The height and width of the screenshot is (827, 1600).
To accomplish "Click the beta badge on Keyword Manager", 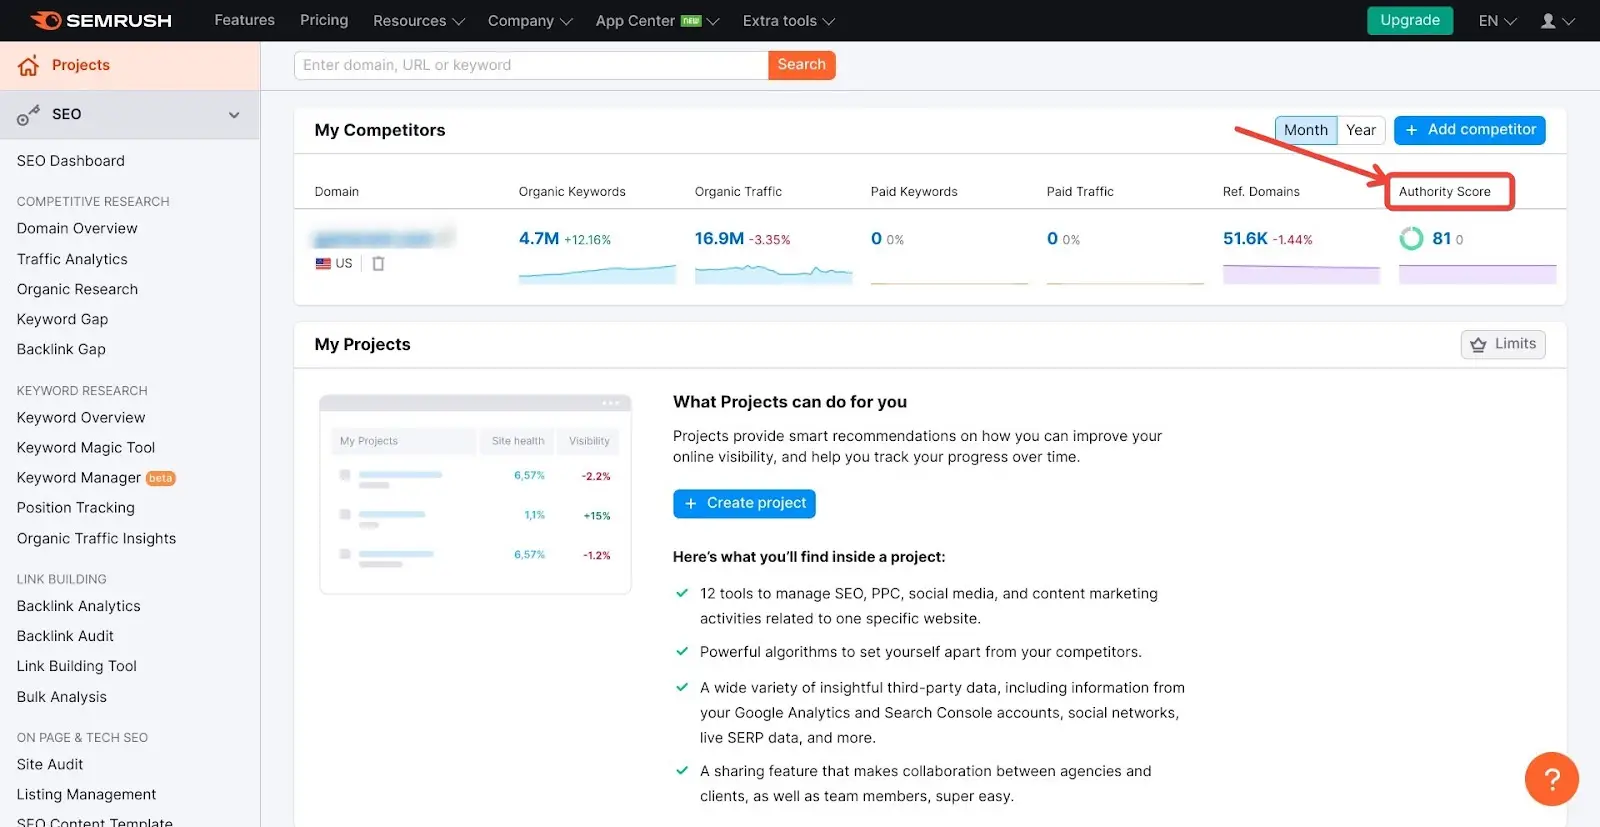I will [161, 478].
